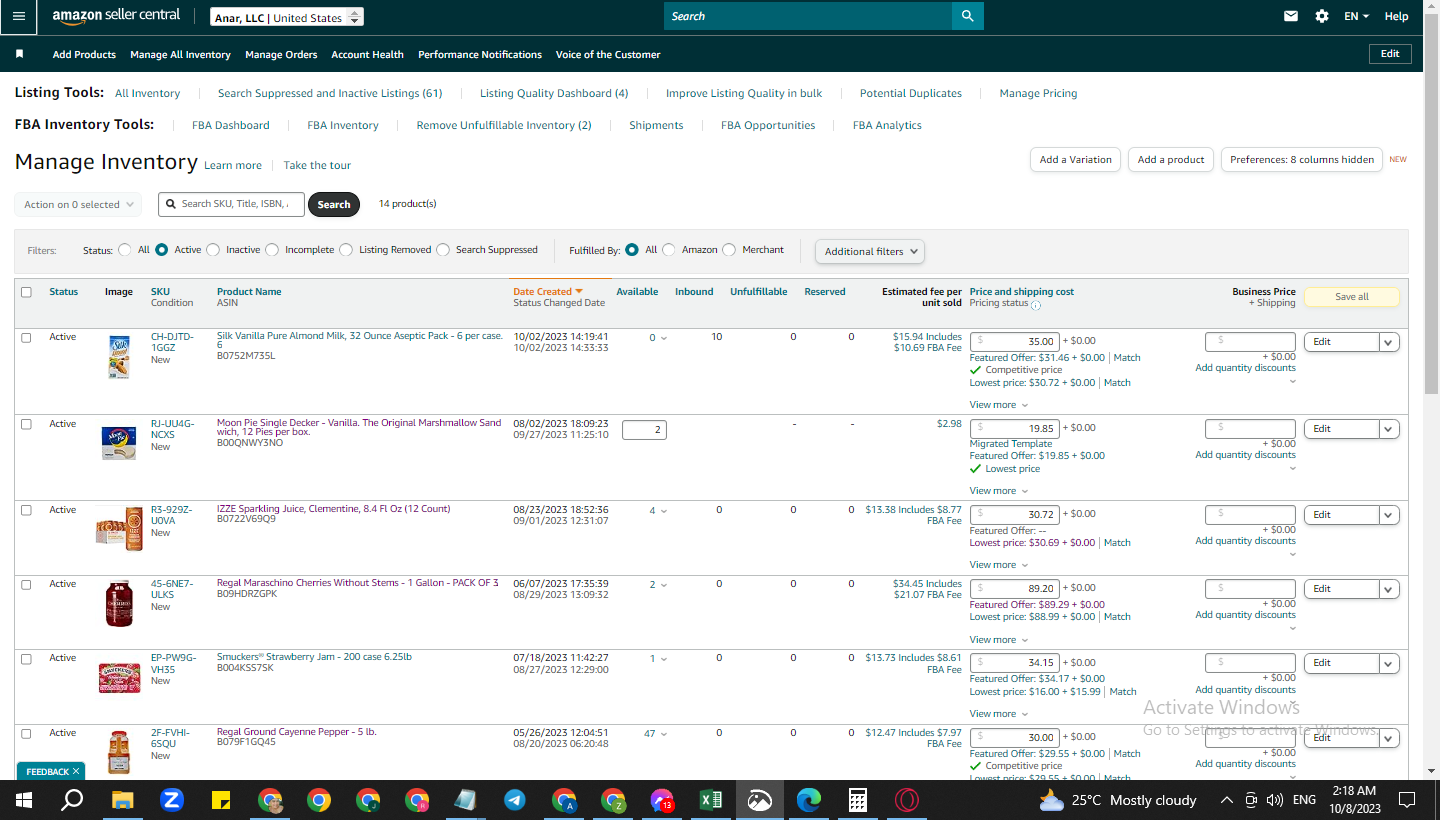Open the Moon Pie product thumbnail
Screen dimensions: 1440x820
(x=119, y=441)
